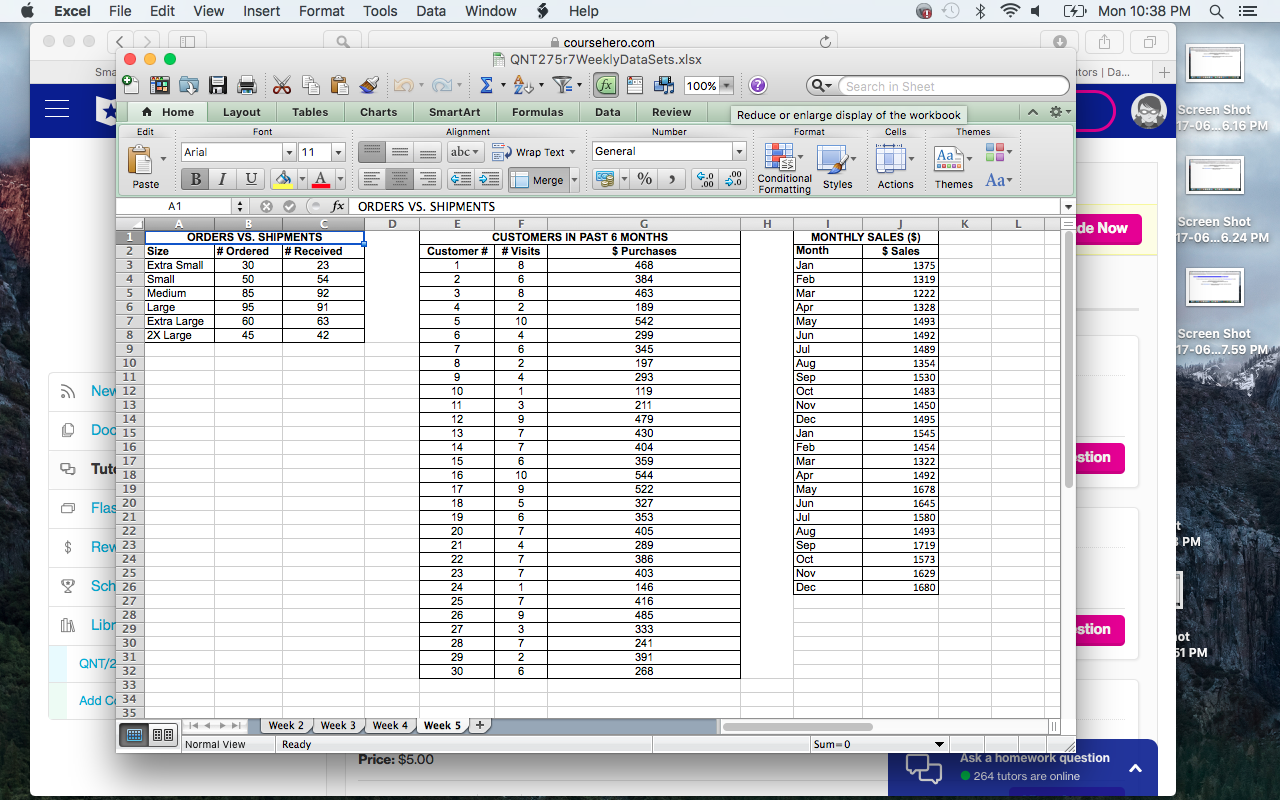Open the Formulas ribbon tab
This screenshot has height=800, width=1280.
point(538,112)
